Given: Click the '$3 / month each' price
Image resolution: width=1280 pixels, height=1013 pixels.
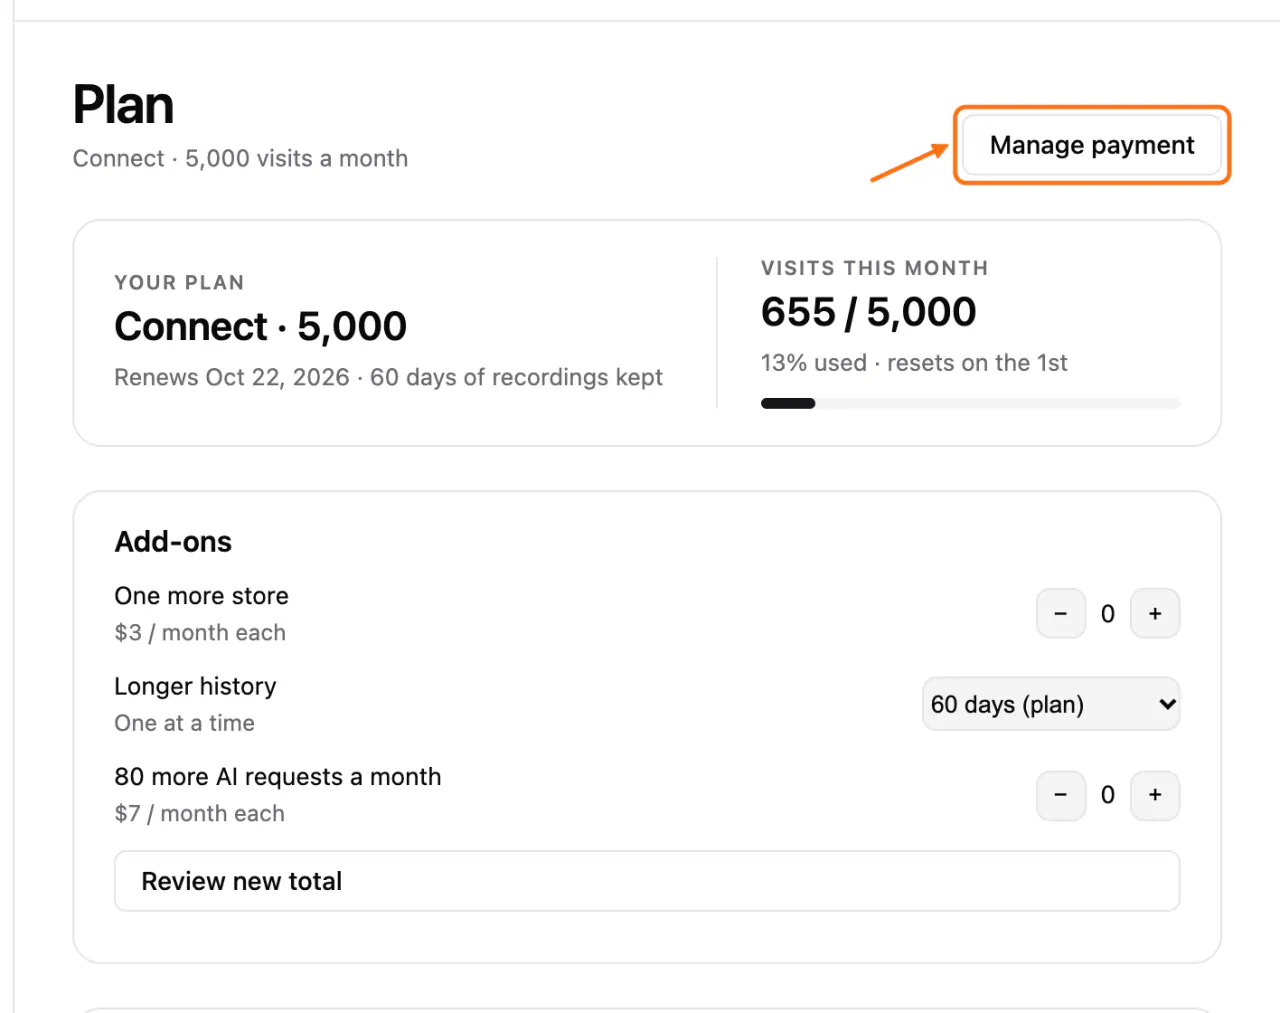Looking at the screenshot, I should pyautogui.click(x=200, y=633).
